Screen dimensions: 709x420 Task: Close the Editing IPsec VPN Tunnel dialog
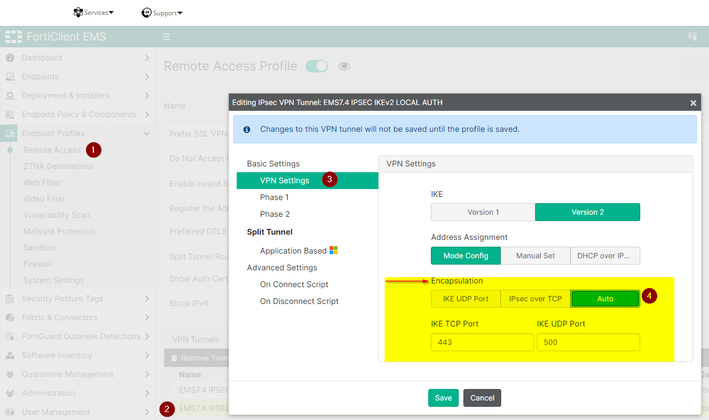pos(693,103)
